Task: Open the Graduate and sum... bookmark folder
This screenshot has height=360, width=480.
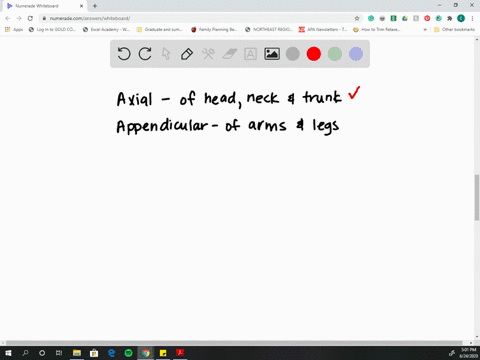Action: [x=159, y=29]
